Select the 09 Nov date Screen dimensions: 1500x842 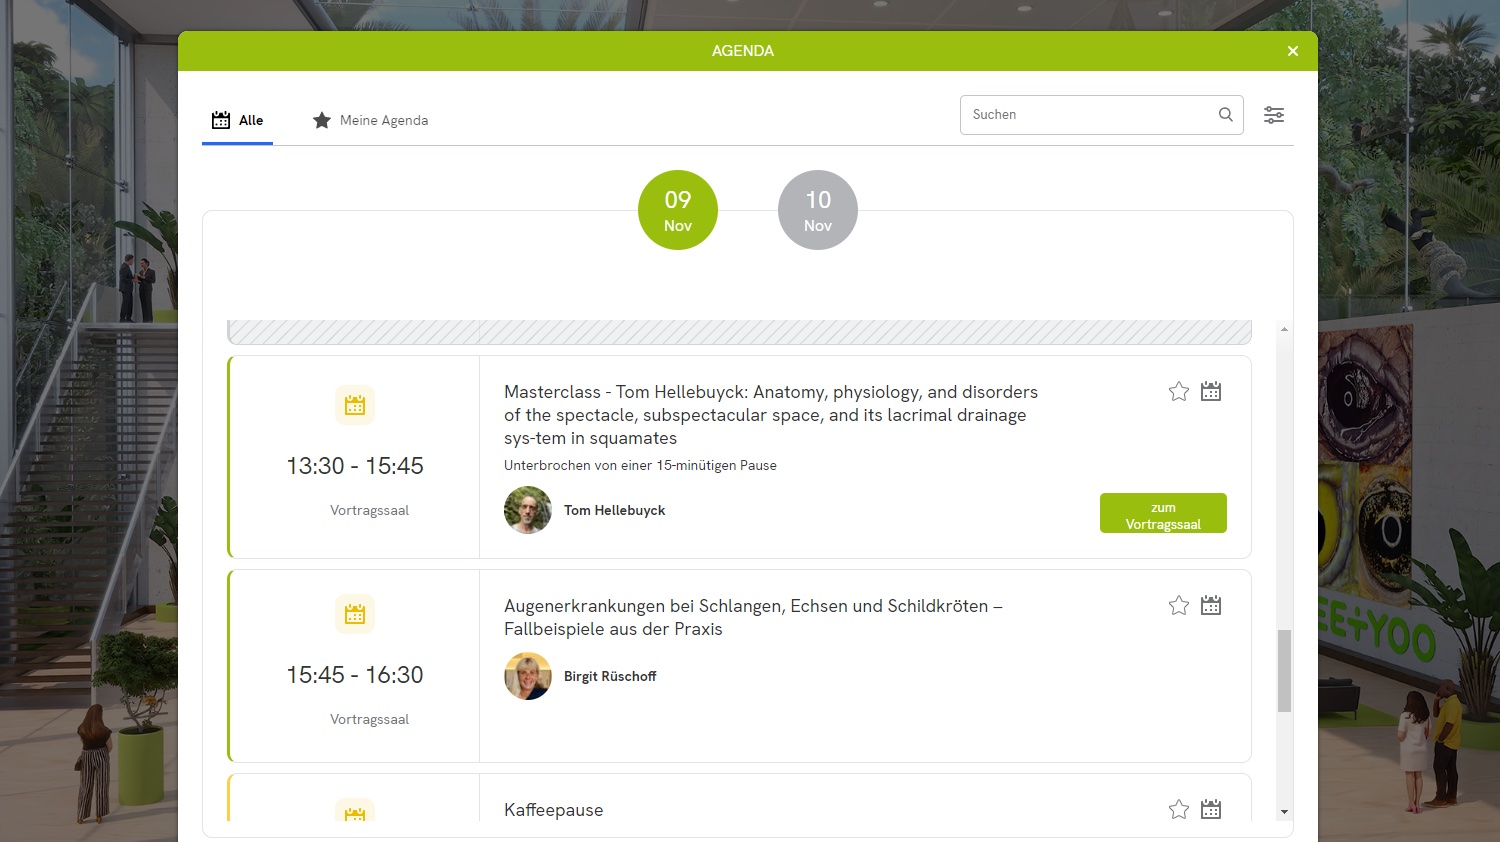click(x=678, y=210)
